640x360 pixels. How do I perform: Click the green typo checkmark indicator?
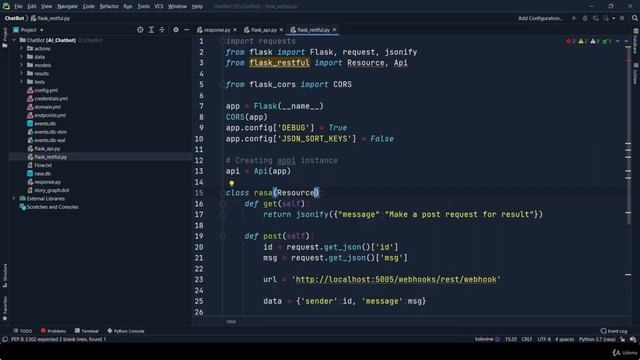(x=607, y=41)
